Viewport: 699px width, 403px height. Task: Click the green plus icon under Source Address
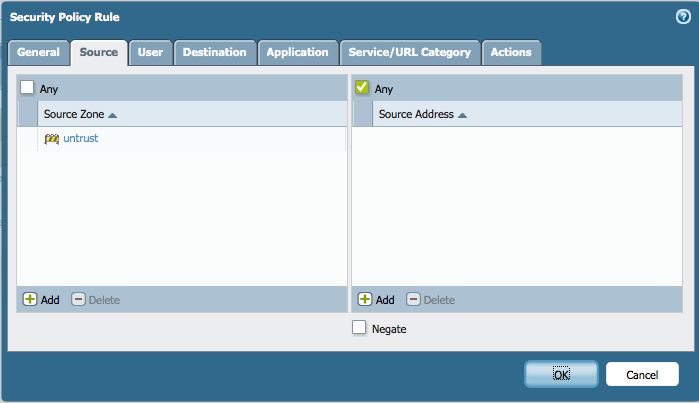click(x=365, y=299)
